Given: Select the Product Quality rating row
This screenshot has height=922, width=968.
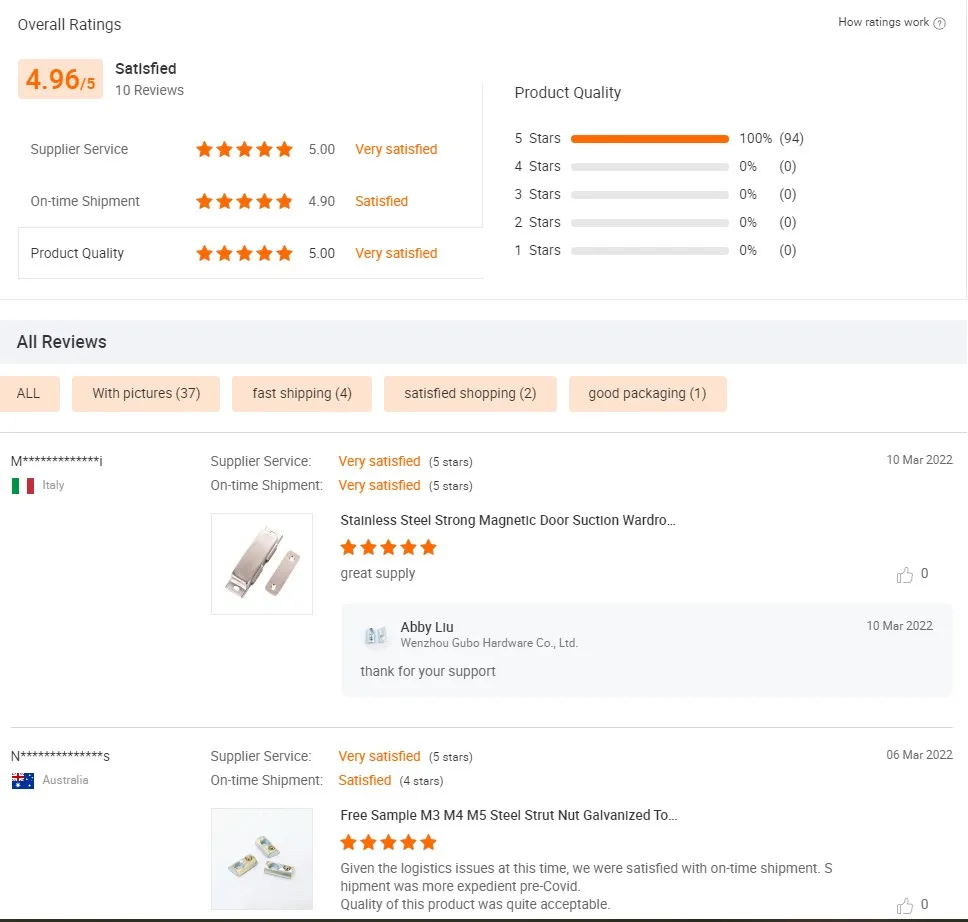Looking at the screenshot, I should click(x=250, y=254).
